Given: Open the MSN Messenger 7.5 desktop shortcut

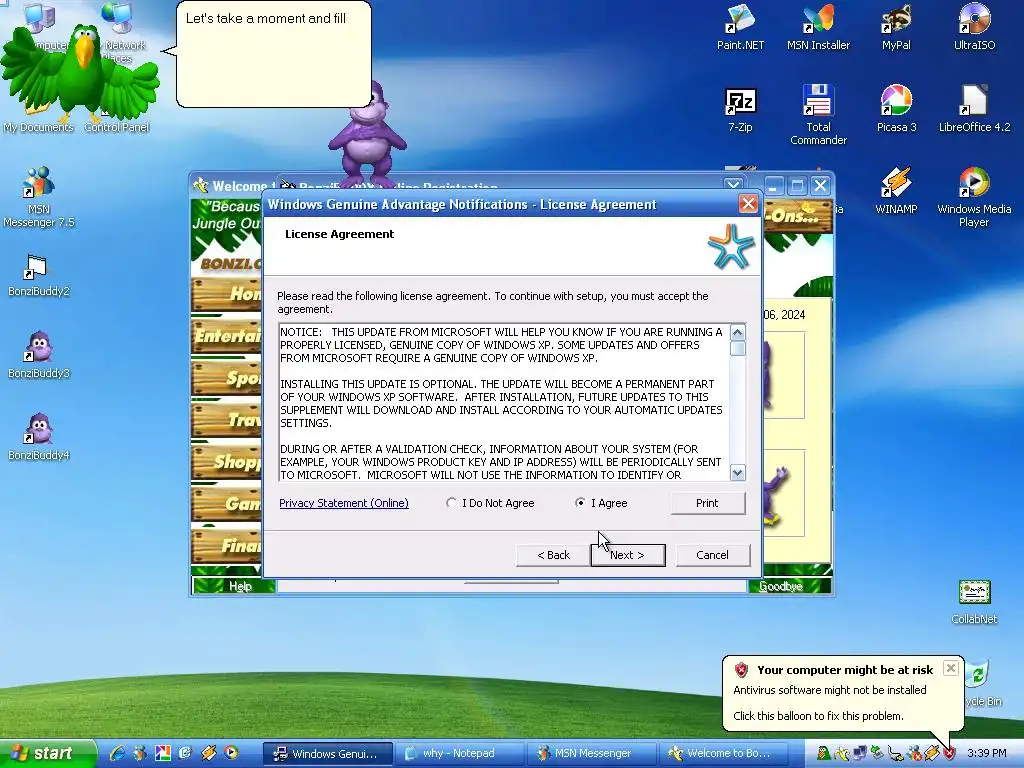Looking at the screenshot, I should [39, 196].
